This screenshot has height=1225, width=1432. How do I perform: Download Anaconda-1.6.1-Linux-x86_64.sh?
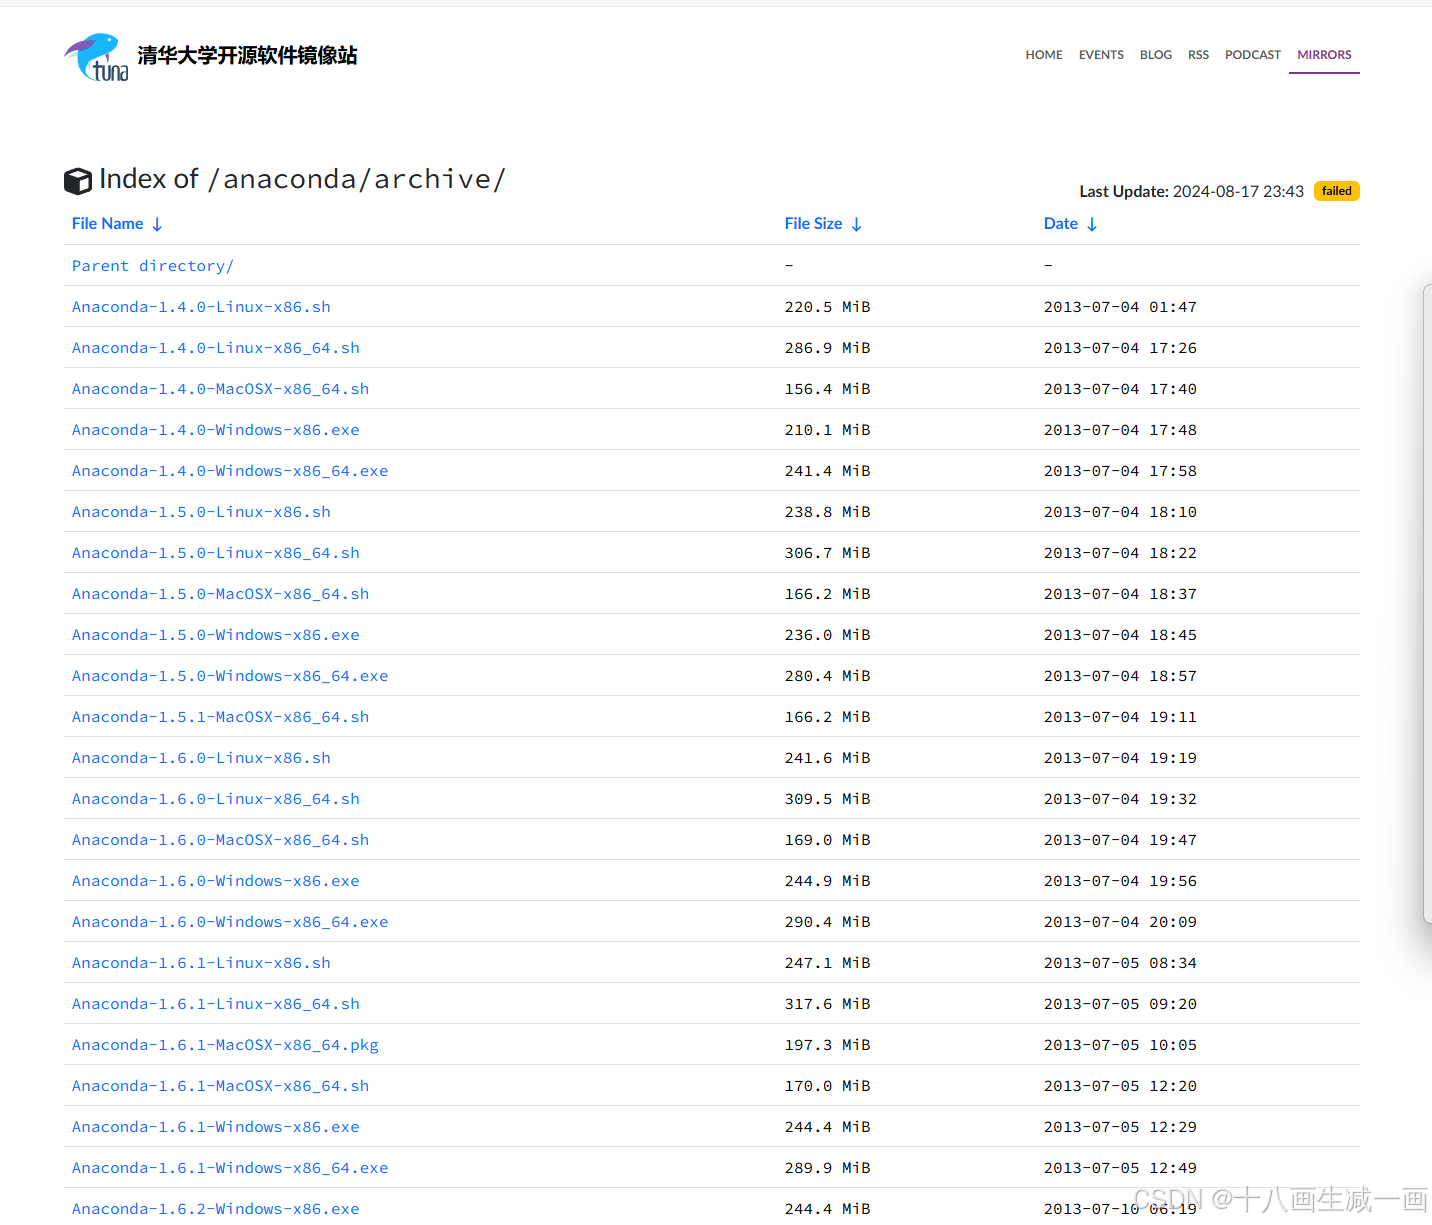click(x=216, y=1004)
